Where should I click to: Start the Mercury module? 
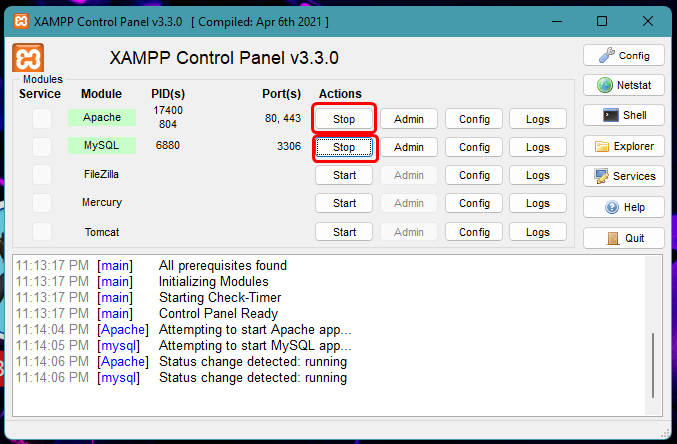344,203
